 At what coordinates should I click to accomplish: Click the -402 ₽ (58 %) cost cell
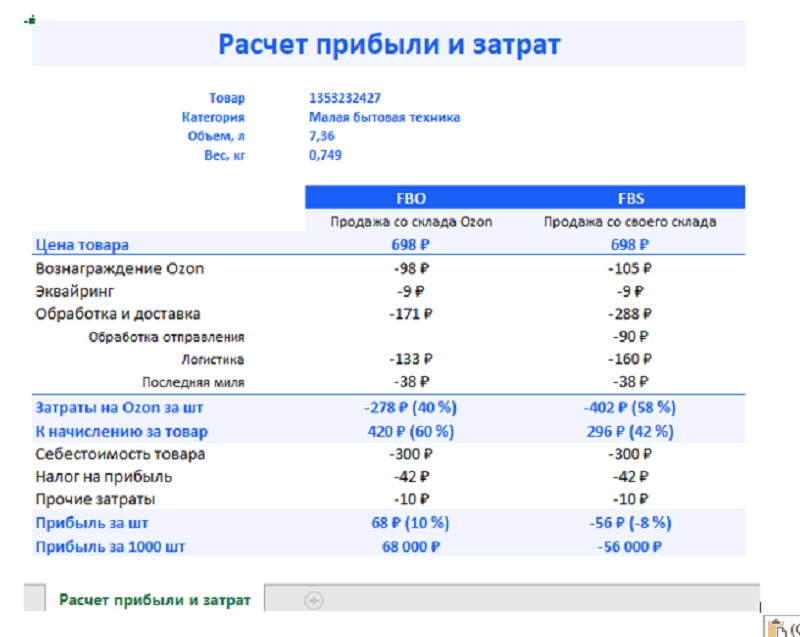630,408
